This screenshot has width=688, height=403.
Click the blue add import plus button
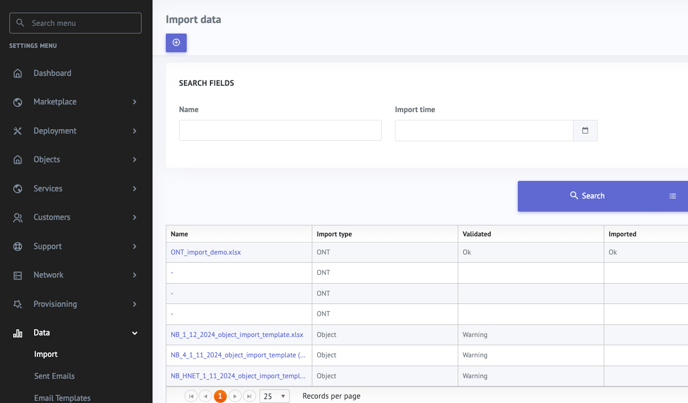[x=176, y=43]
